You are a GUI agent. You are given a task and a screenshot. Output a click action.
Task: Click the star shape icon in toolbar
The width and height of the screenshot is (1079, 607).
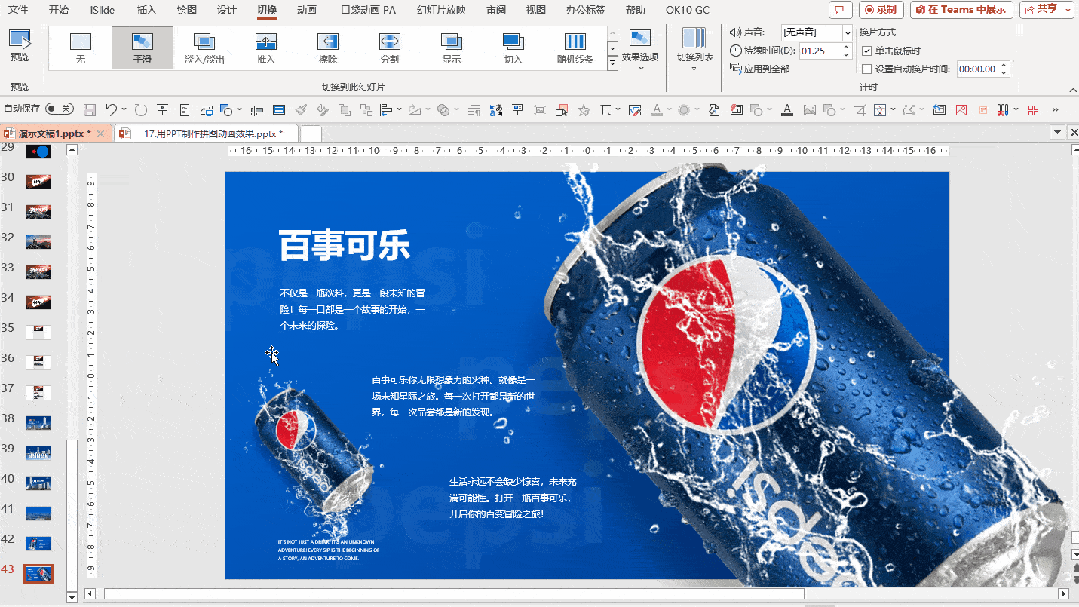click(584, 110)
